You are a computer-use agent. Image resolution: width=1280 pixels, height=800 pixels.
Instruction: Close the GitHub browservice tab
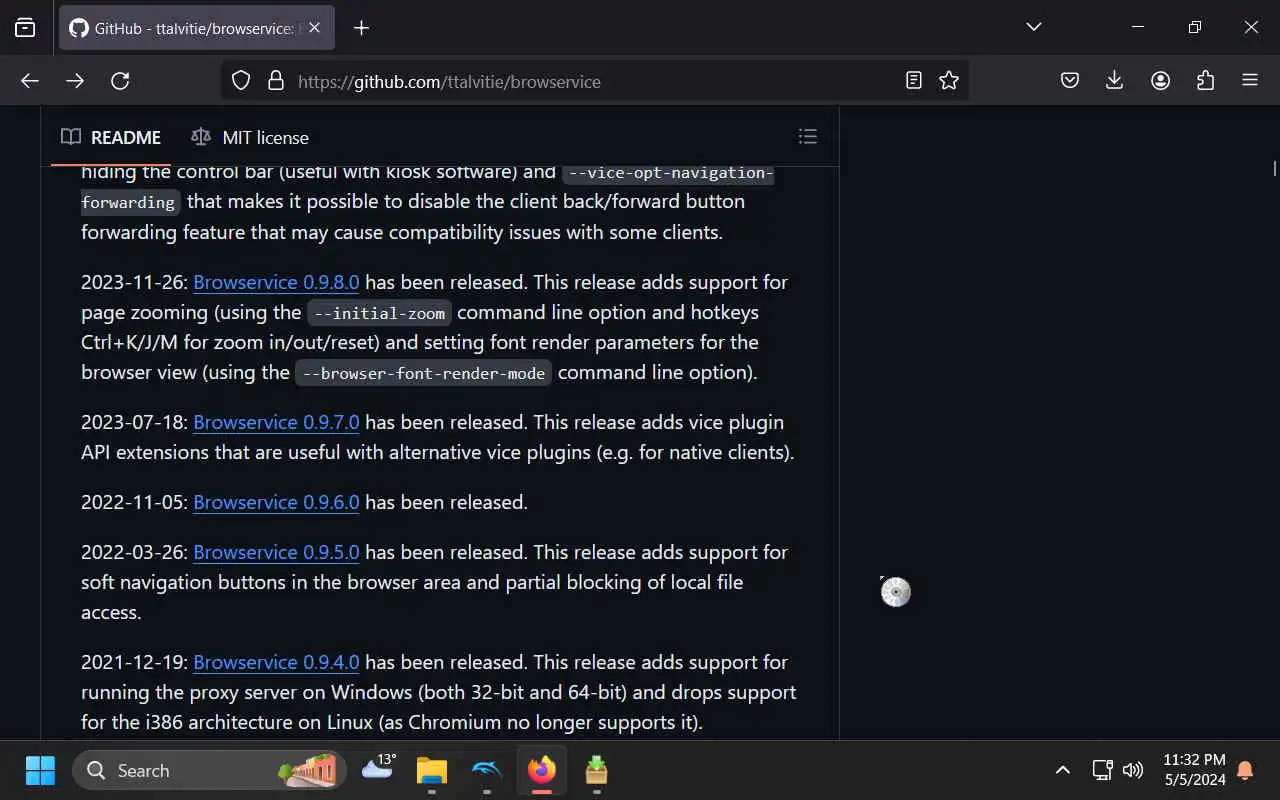[314, 28]
